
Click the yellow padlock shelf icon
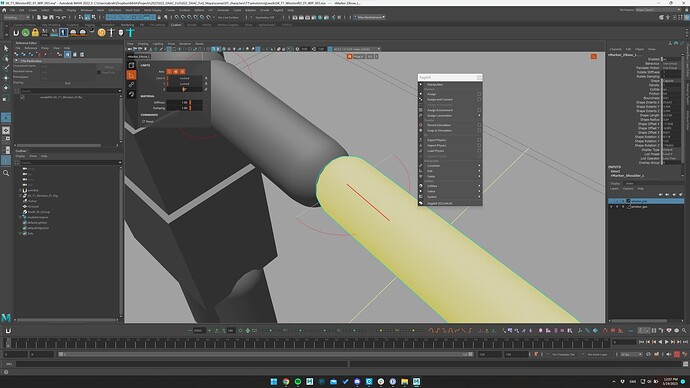(35, 33)
